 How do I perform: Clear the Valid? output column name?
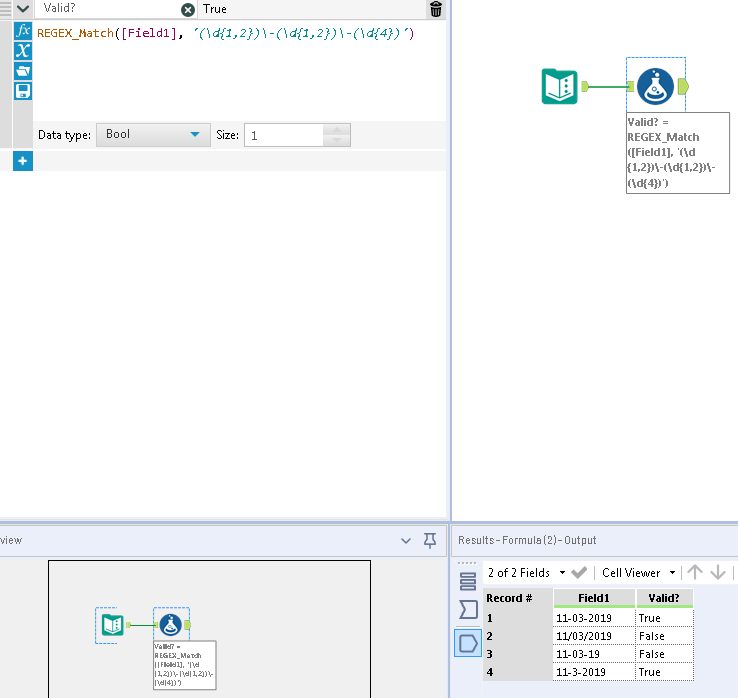[188, 10]
